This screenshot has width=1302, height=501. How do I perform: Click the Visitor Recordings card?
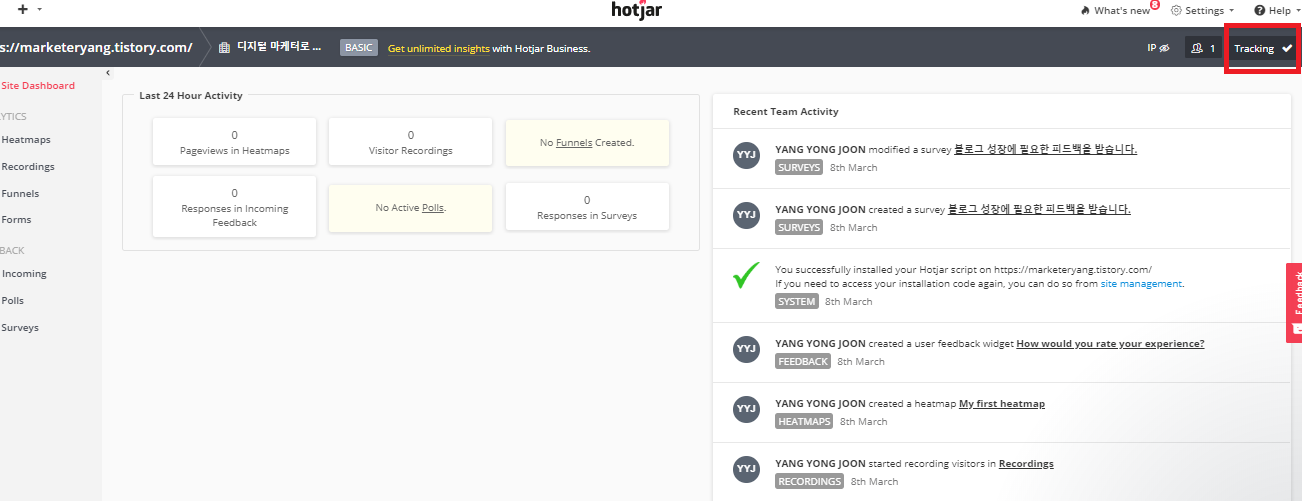pos(410,141)
